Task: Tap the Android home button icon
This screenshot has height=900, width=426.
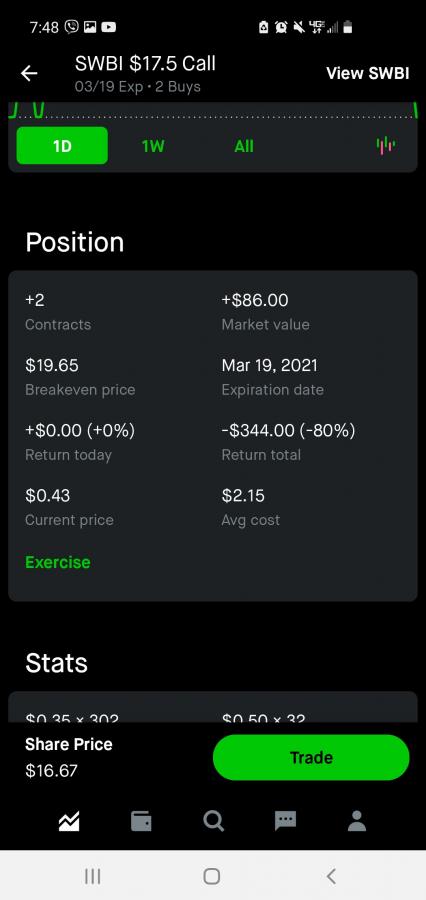Action: (212, 876)
